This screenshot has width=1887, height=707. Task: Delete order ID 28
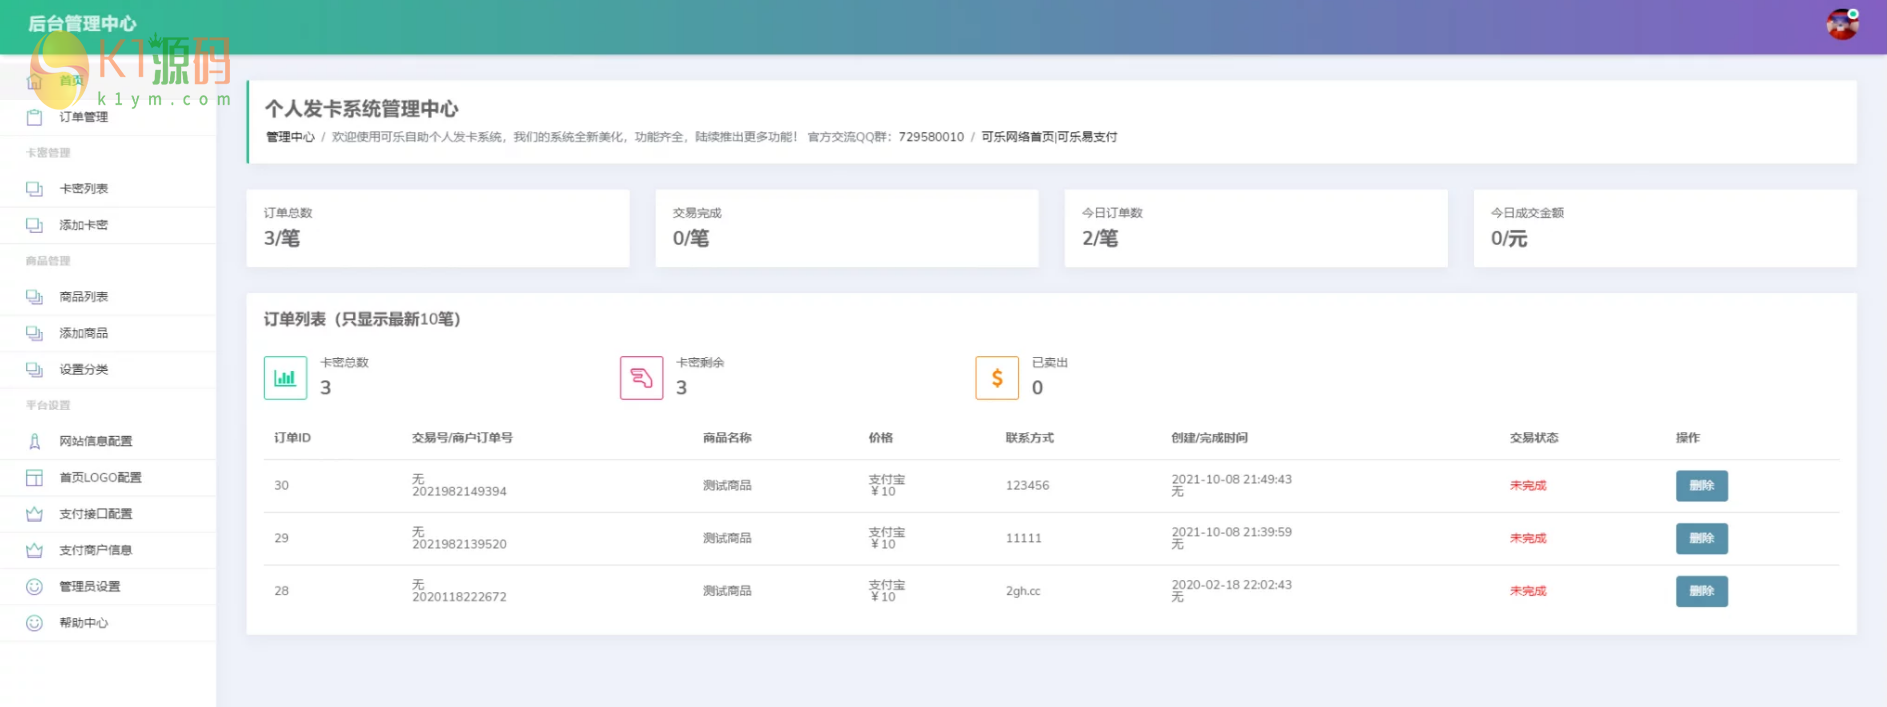(x=1701, y=591)
